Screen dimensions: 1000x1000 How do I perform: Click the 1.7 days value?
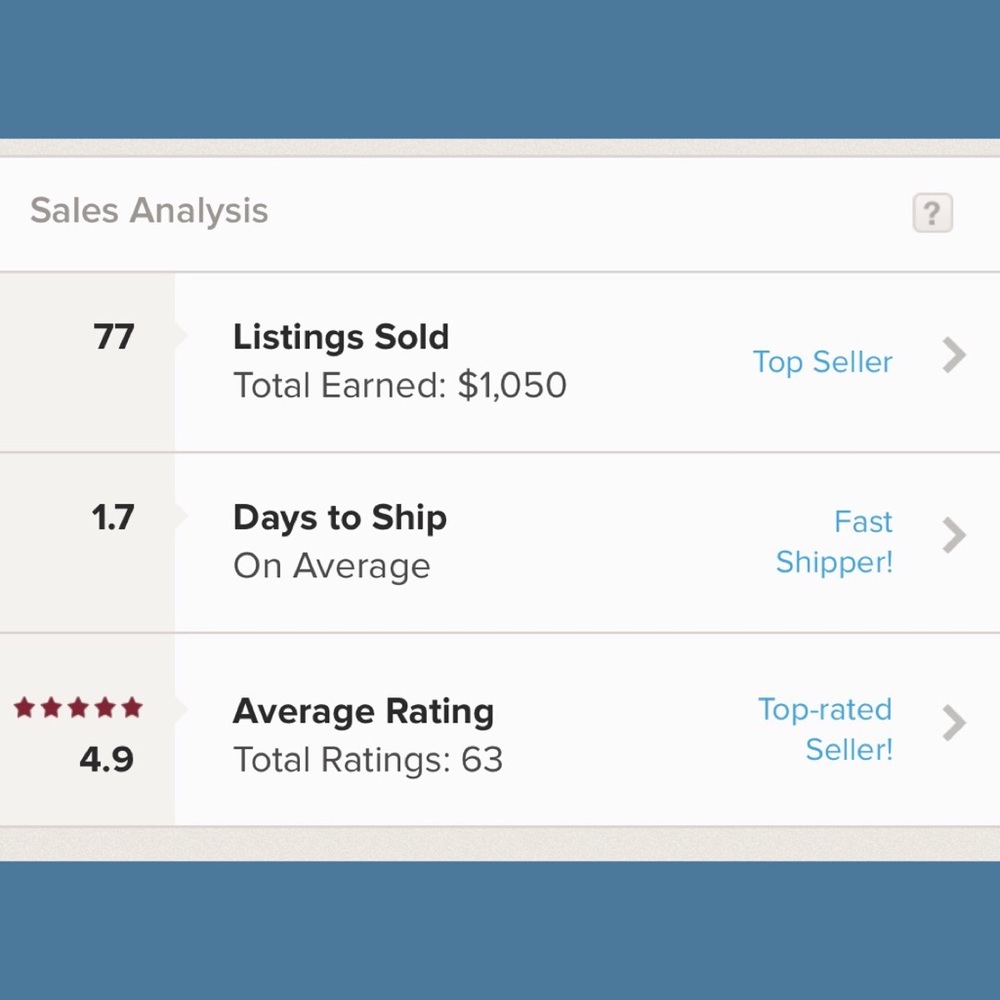point(112,518)
